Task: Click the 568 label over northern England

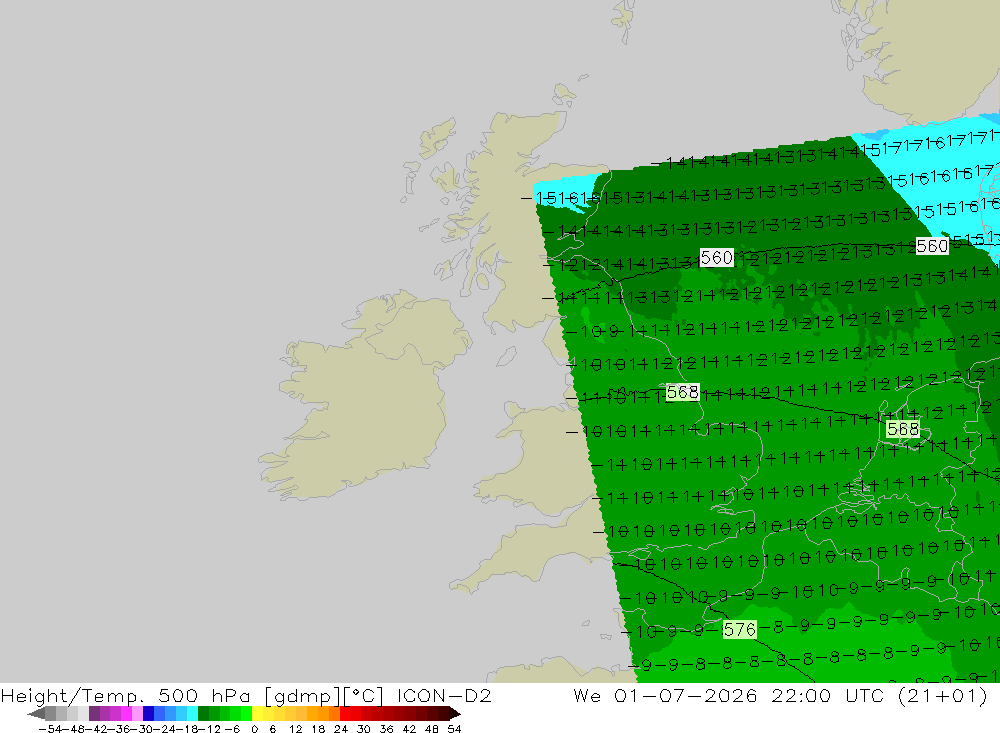Action: (x=682, y=392)
